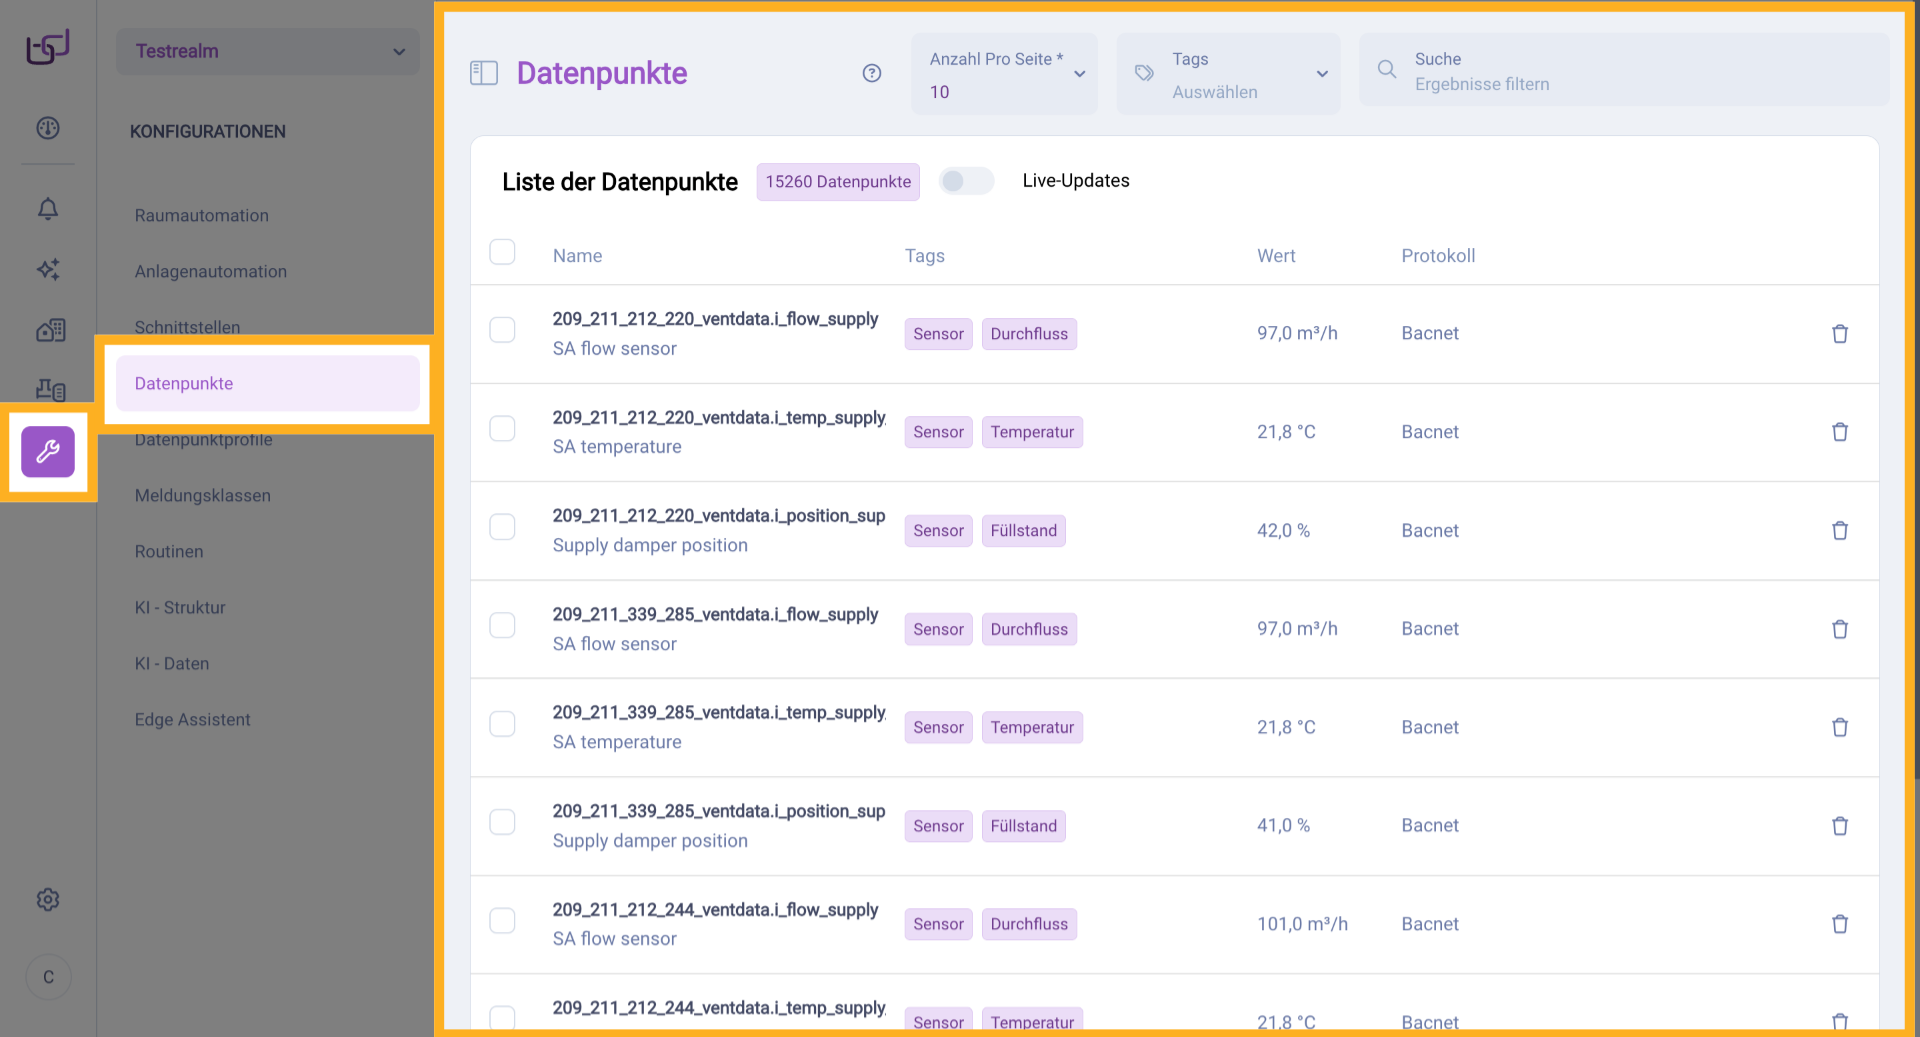Select Datenpunkte in the configuration menu

point(268,384)
